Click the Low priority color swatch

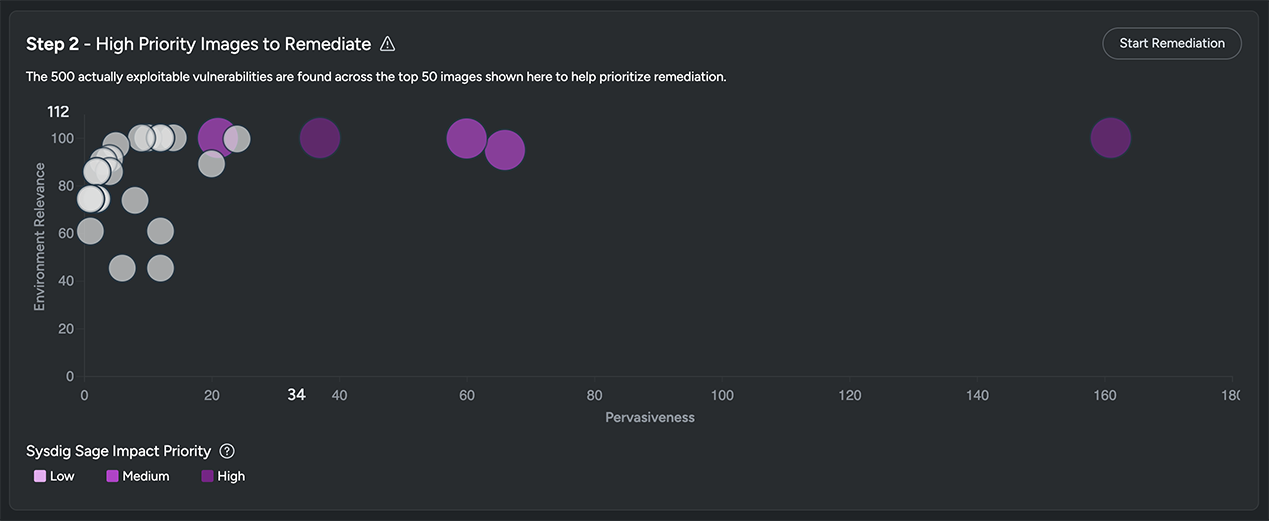pos(40,476)
